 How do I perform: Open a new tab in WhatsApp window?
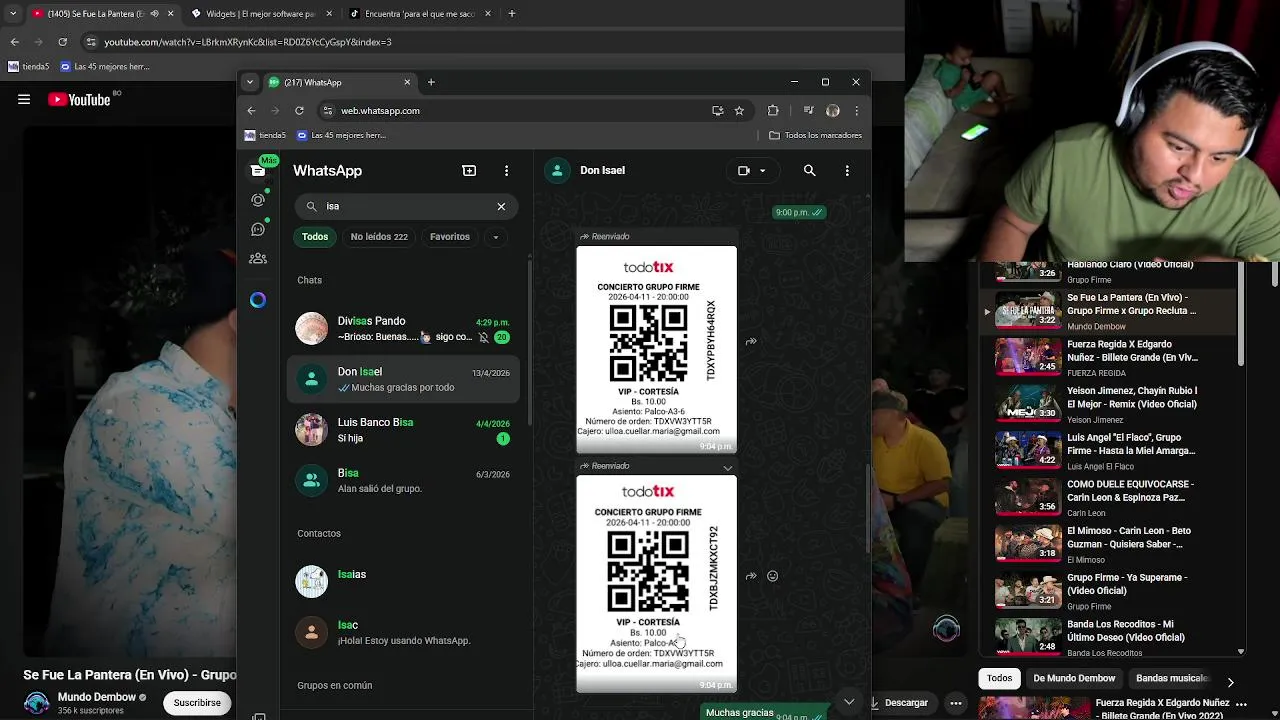(x=431, y=82)
